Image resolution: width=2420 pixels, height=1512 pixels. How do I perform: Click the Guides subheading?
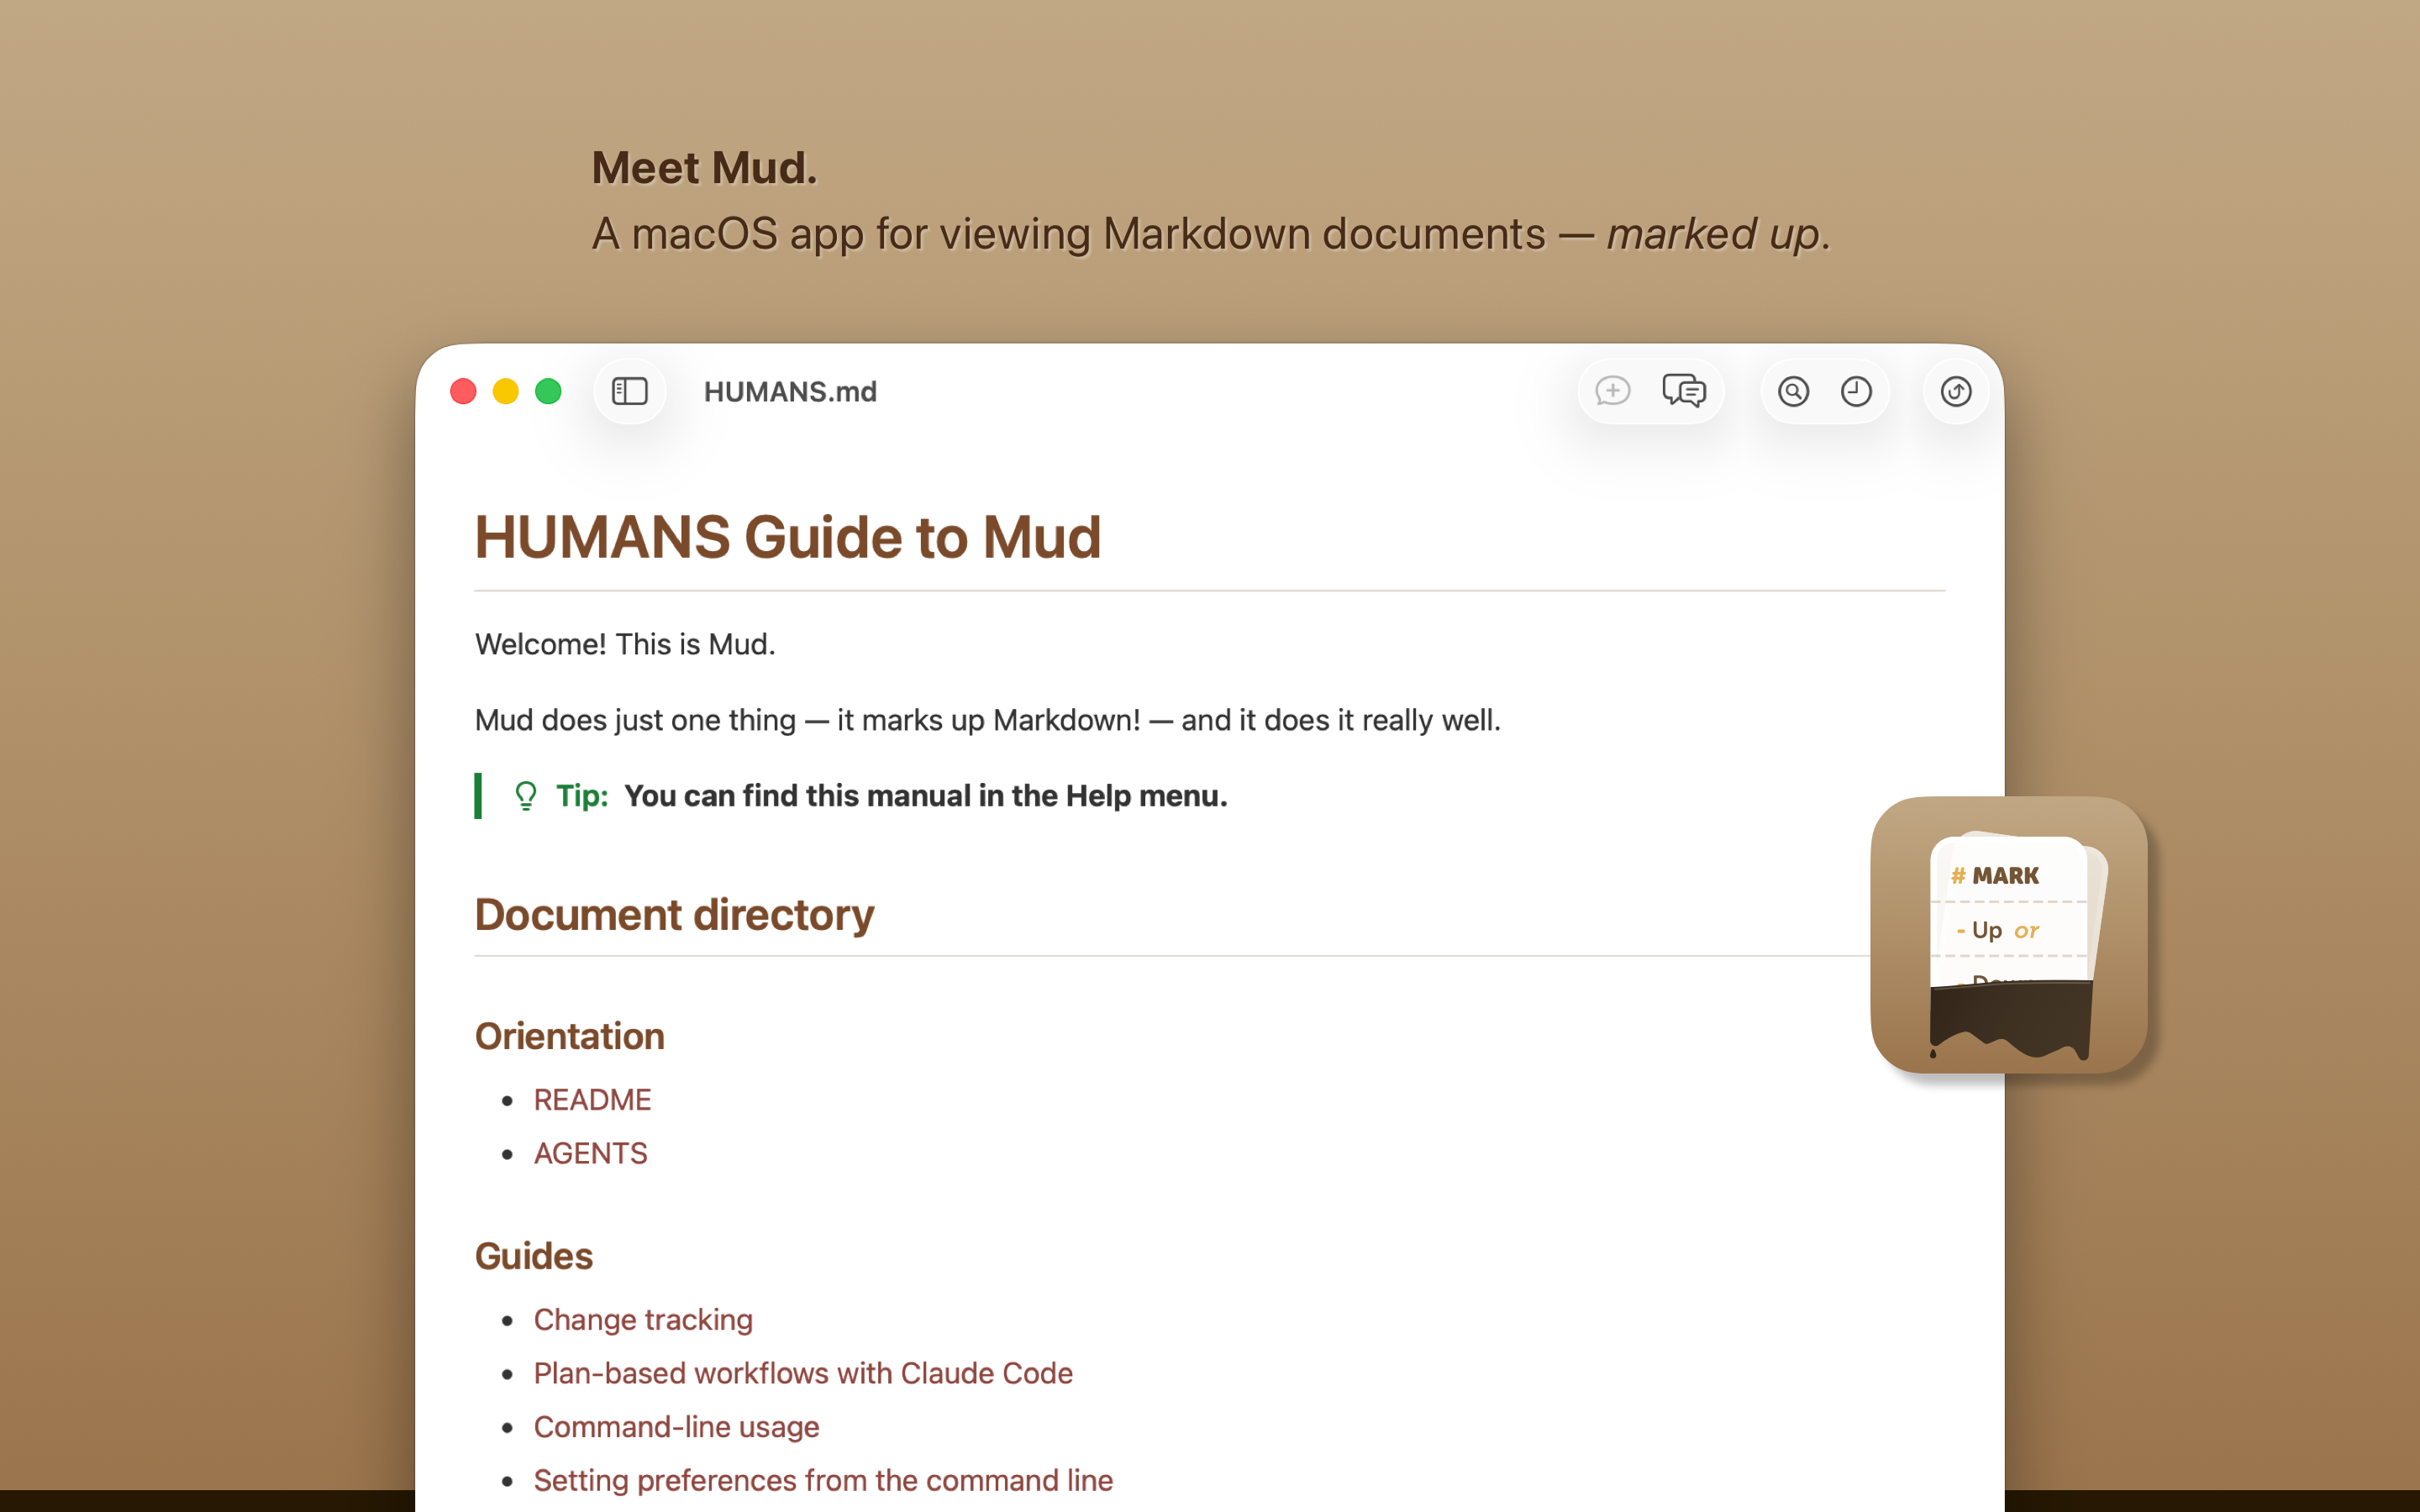533,1256
